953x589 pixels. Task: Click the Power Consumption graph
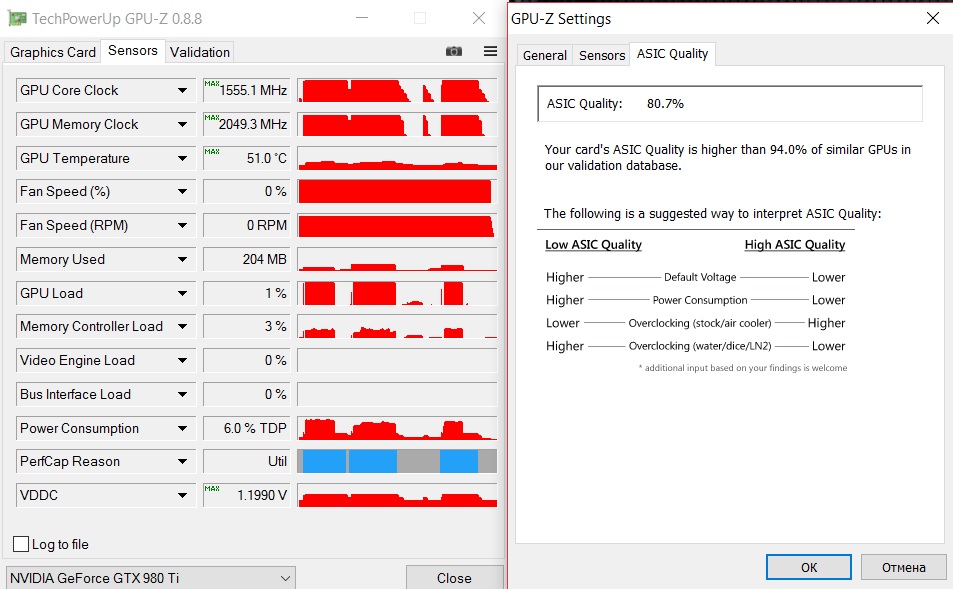click(397, 428)
